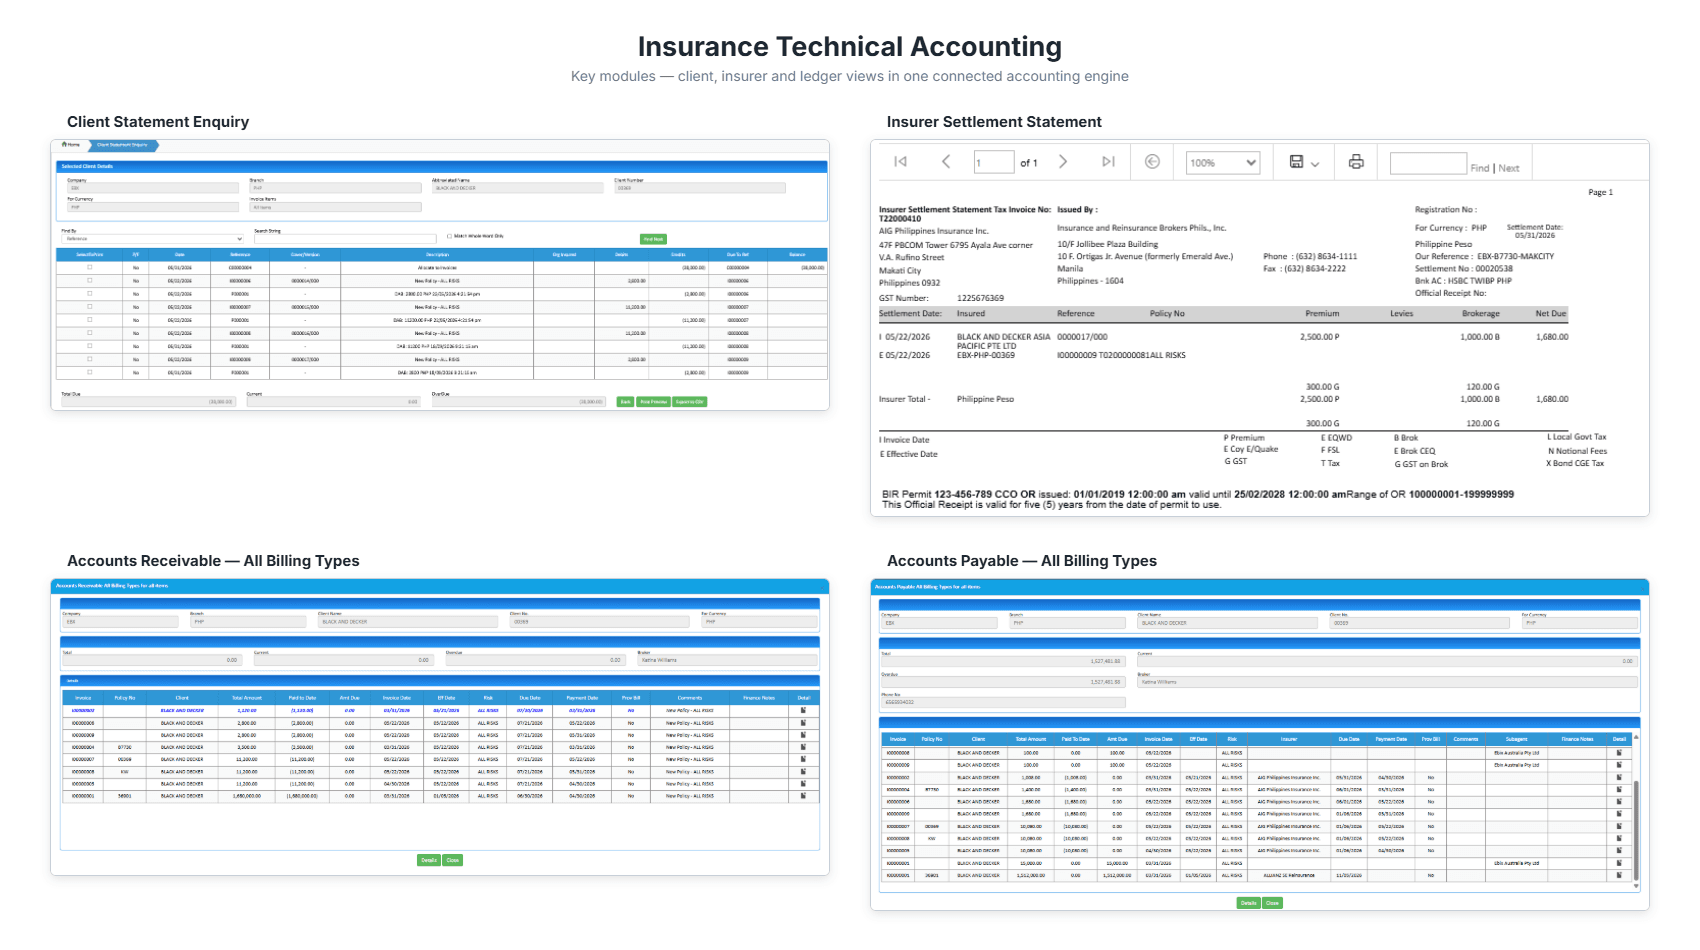Image resolution: width=1700 pixels, height=950 pixels.
Task: Click the Next link in report toolbar
Action: (x=1509, y=168)
